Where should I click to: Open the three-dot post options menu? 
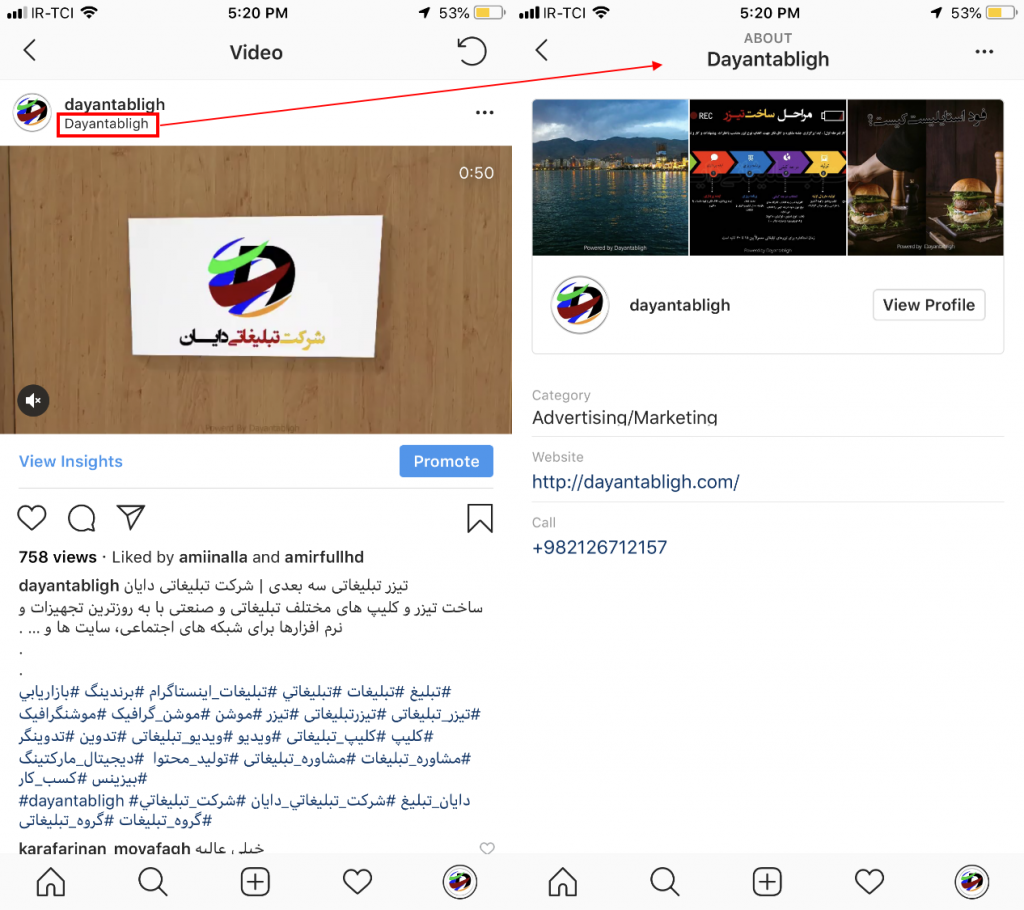click(485, 112)
